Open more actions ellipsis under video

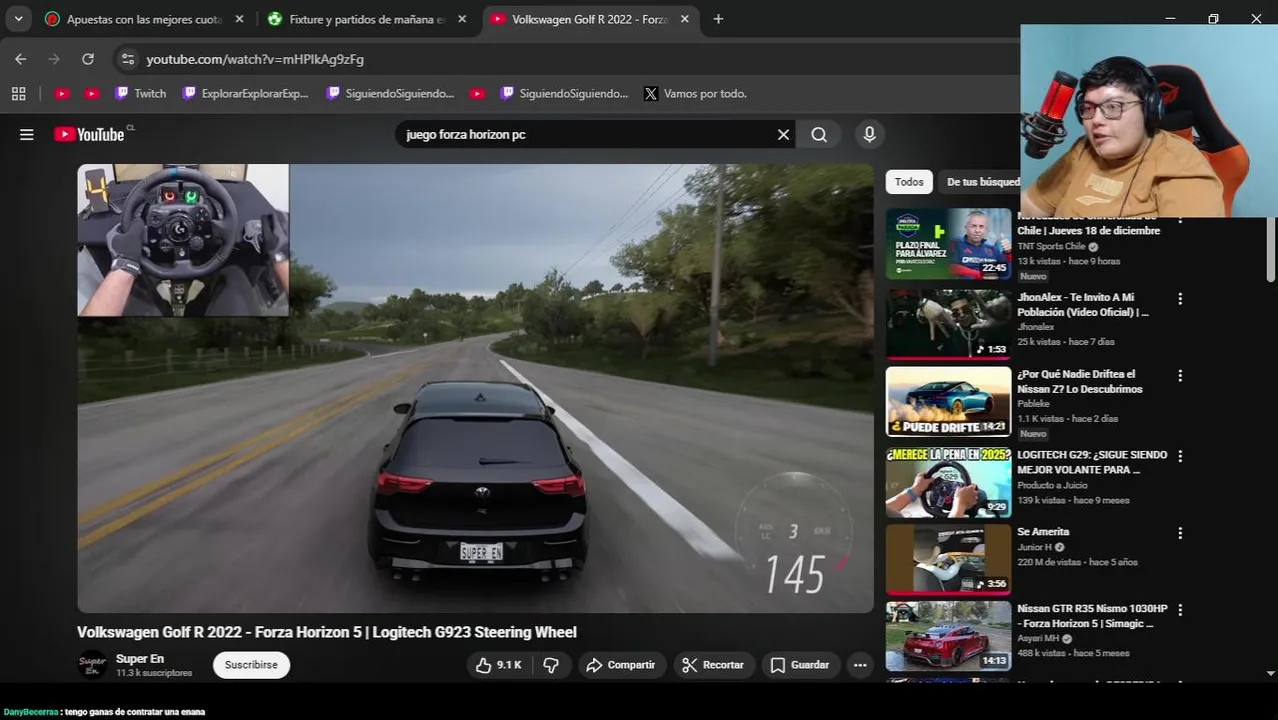860,665
